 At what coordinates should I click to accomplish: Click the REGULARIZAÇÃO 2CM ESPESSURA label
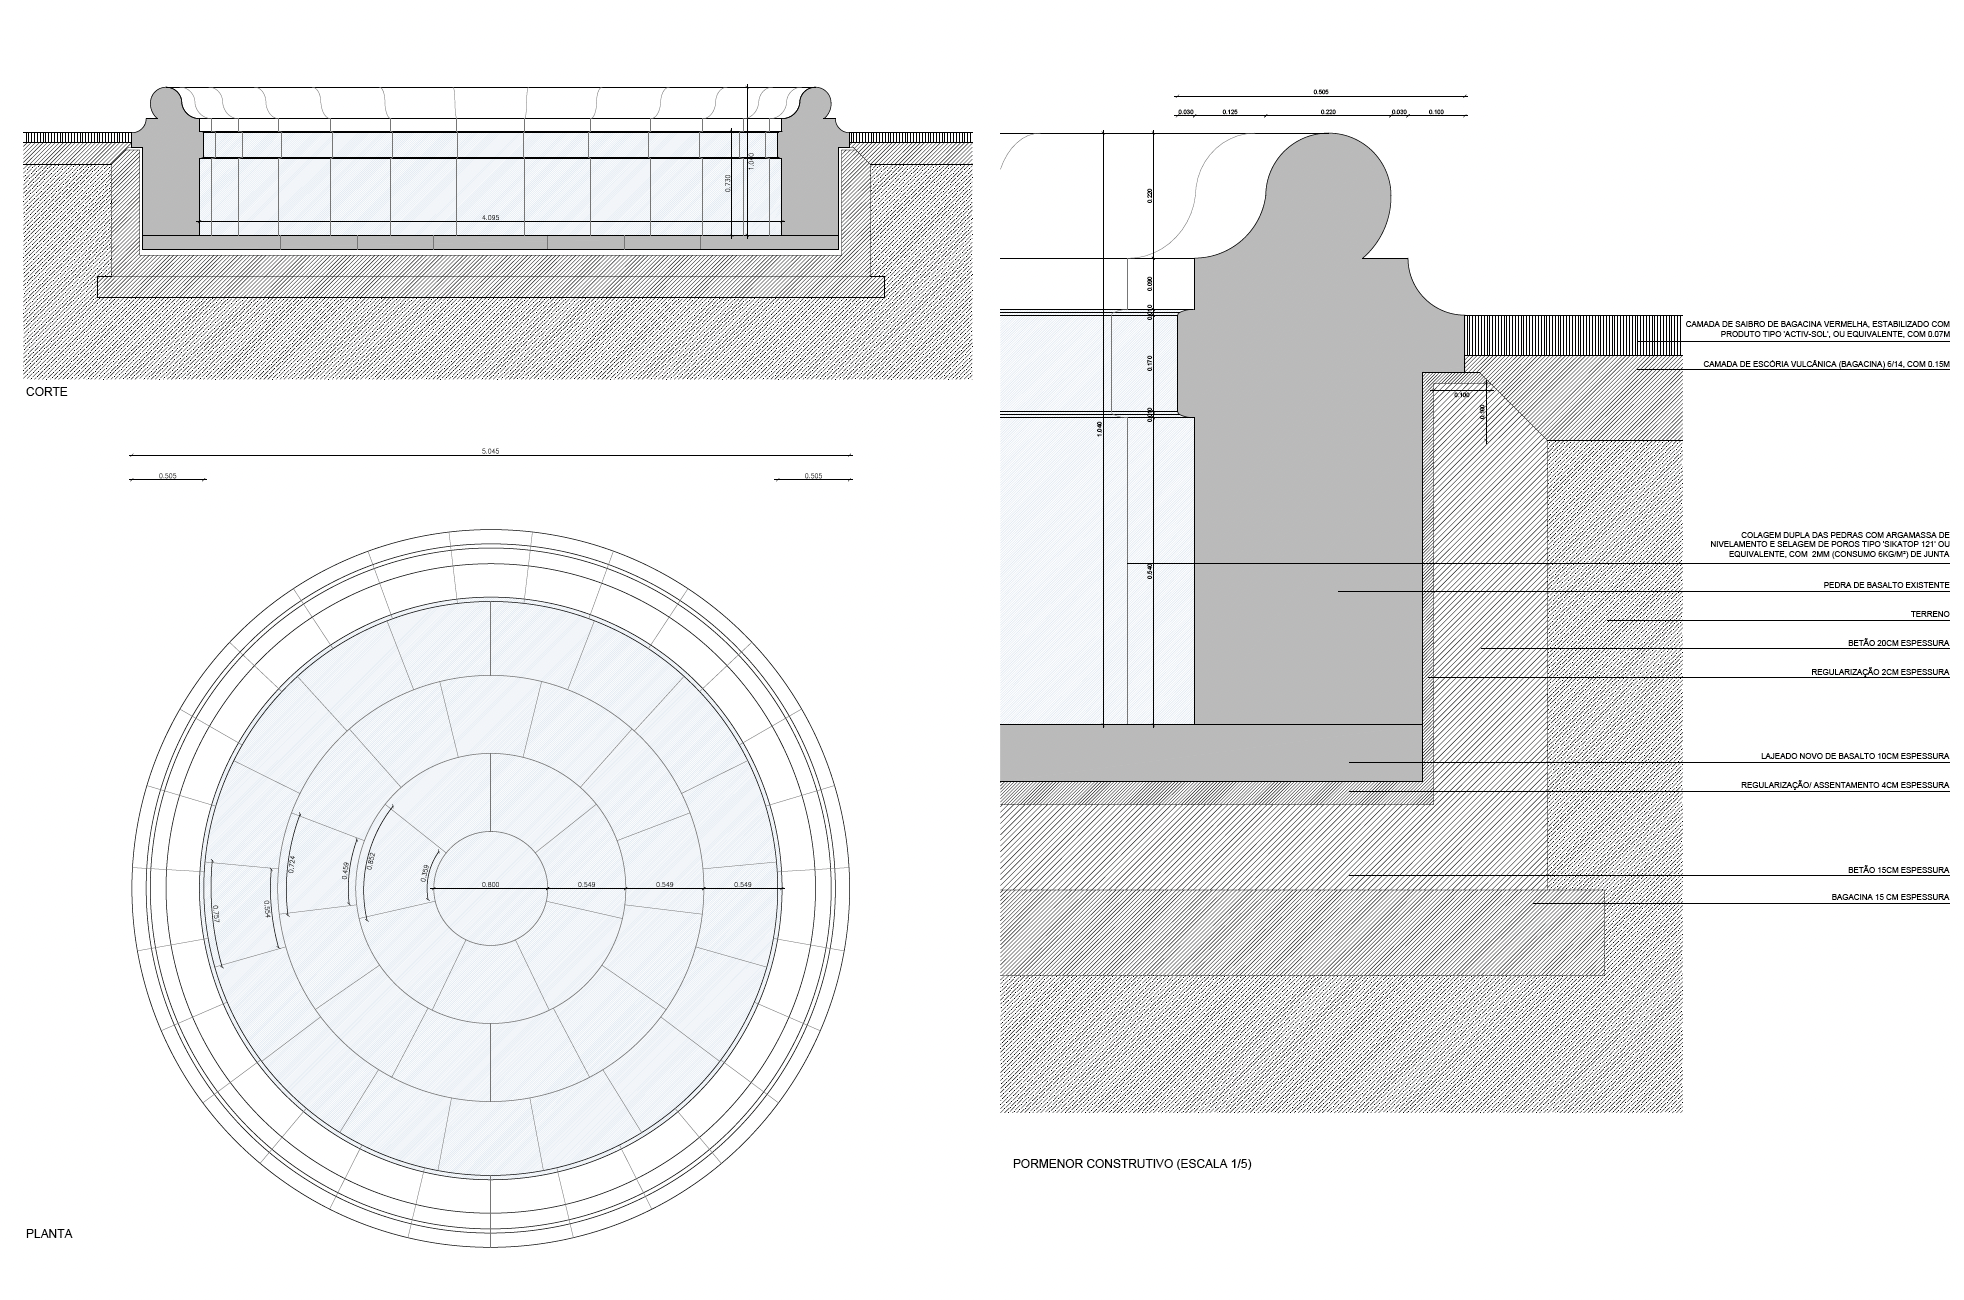pos(1880,672)
